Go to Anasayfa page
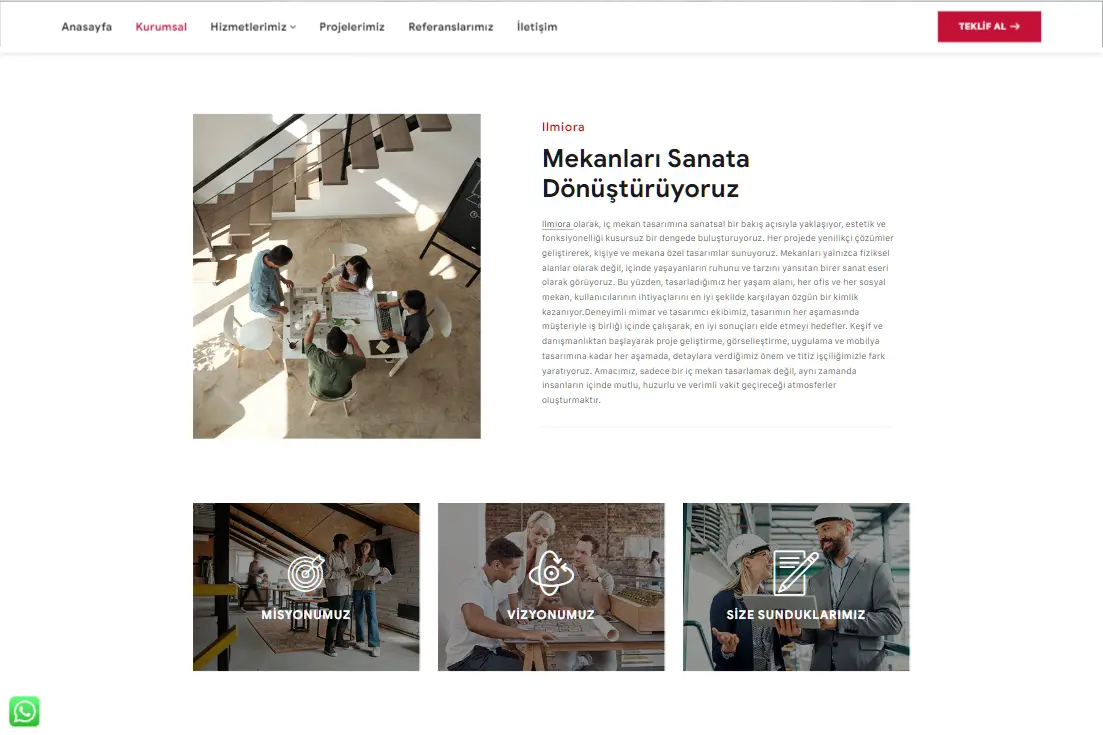Viewport: 1103px width, 735px height. click(x=87, y=27)
